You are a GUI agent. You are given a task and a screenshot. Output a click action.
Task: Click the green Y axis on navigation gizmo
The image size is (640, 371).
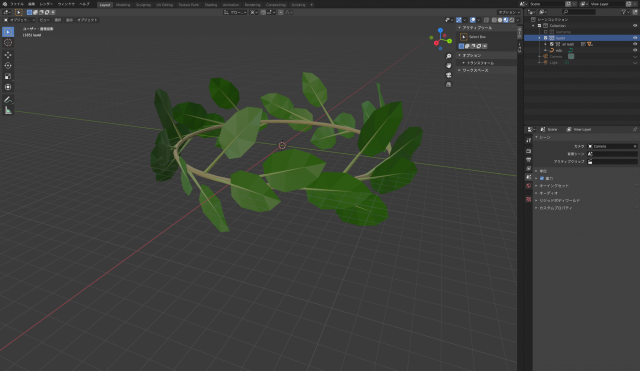click(x=449, y=41)
